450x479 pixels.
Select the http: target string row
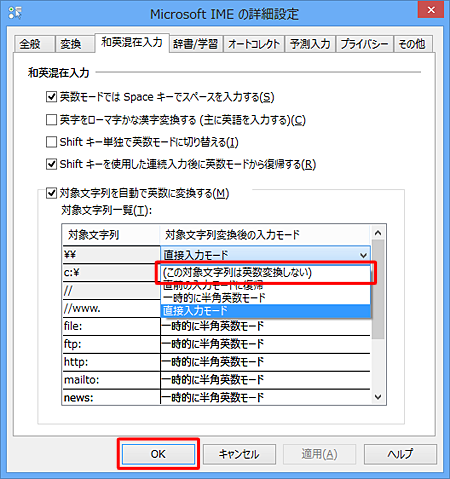[111, 362]
